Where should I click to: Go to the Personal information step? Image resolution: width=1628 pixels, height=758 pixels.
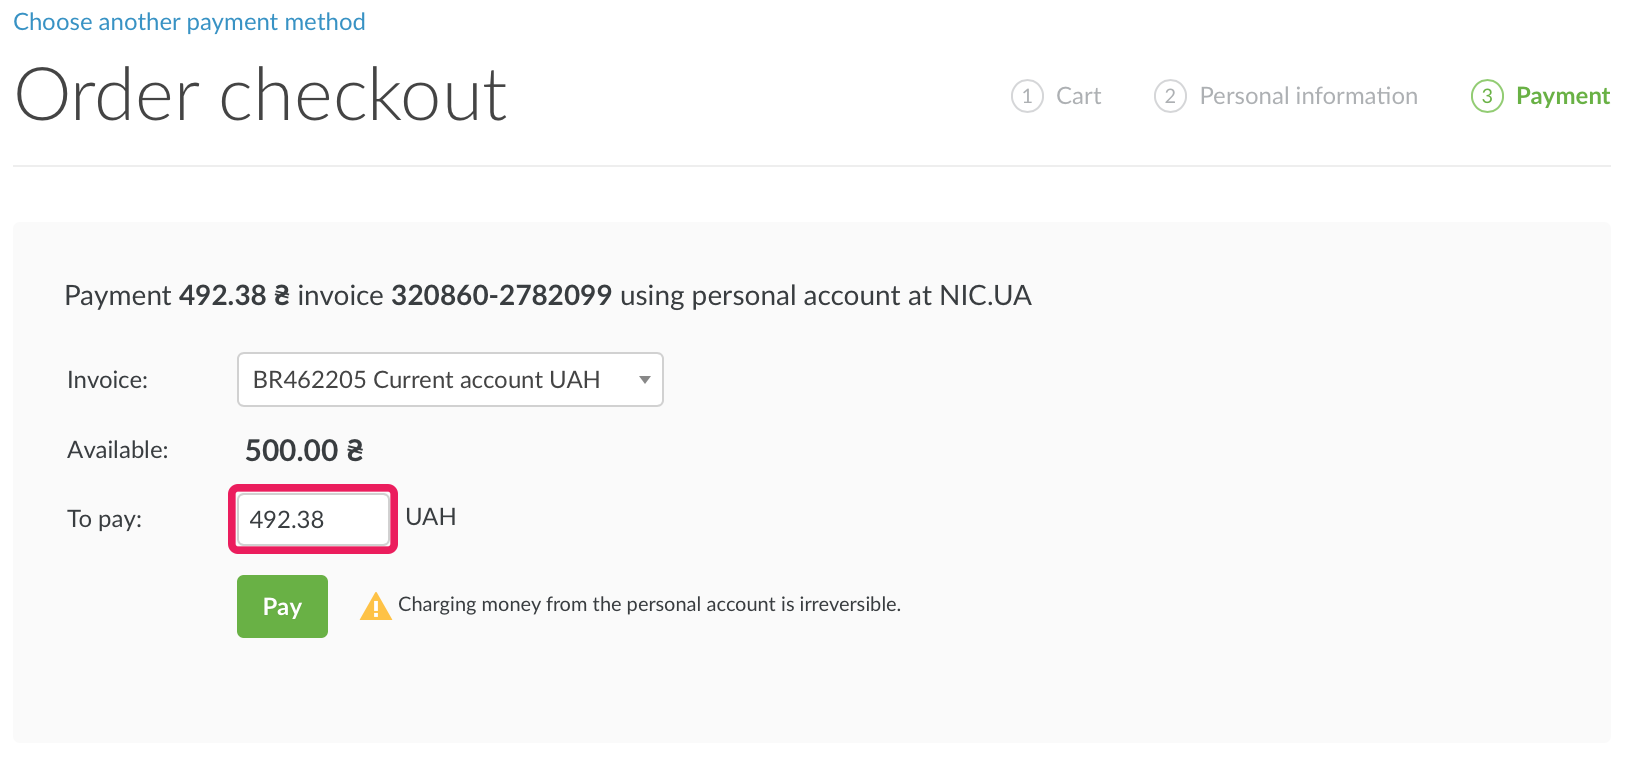(x=1308, y=96)
